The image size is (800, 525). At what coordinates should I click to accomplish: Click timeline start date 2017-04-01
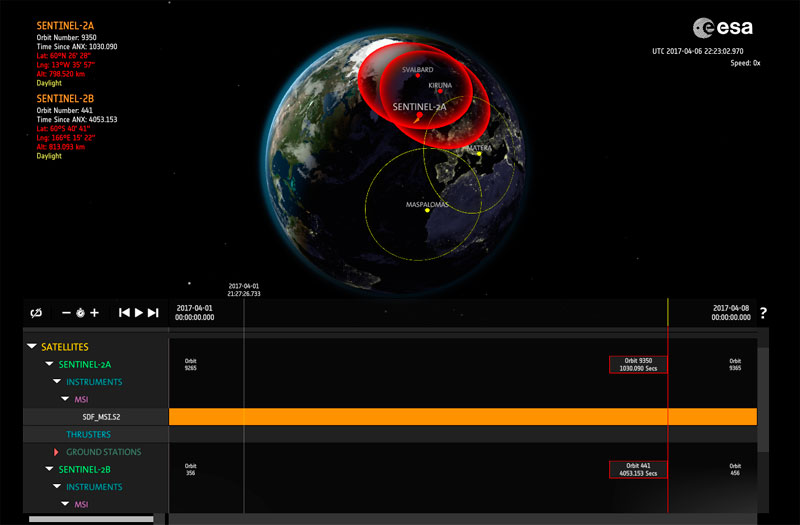pos(194,313)
